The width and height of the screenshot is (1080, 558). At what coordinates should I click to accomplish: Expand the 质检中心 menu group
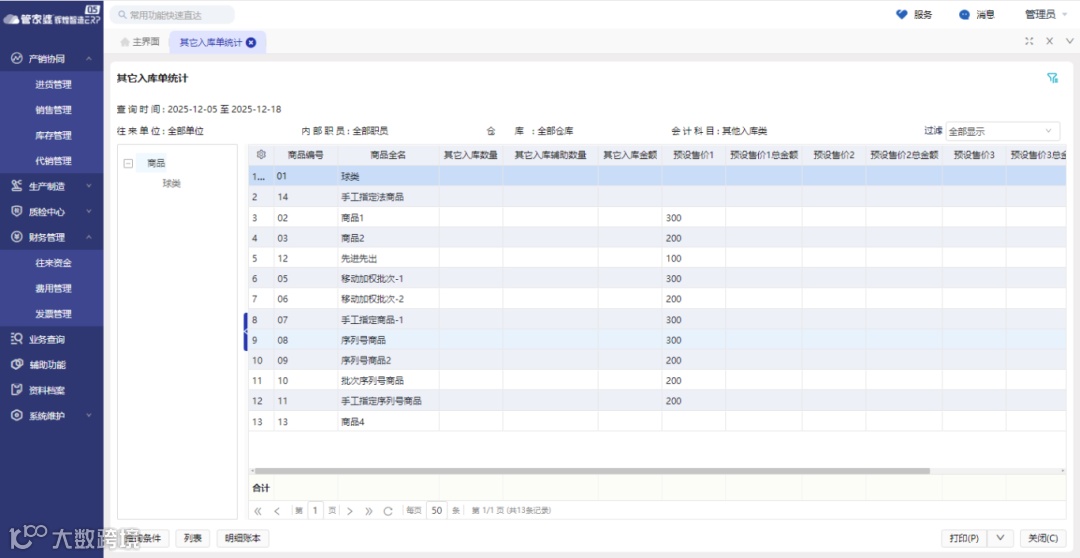click(x=89, y=211)
